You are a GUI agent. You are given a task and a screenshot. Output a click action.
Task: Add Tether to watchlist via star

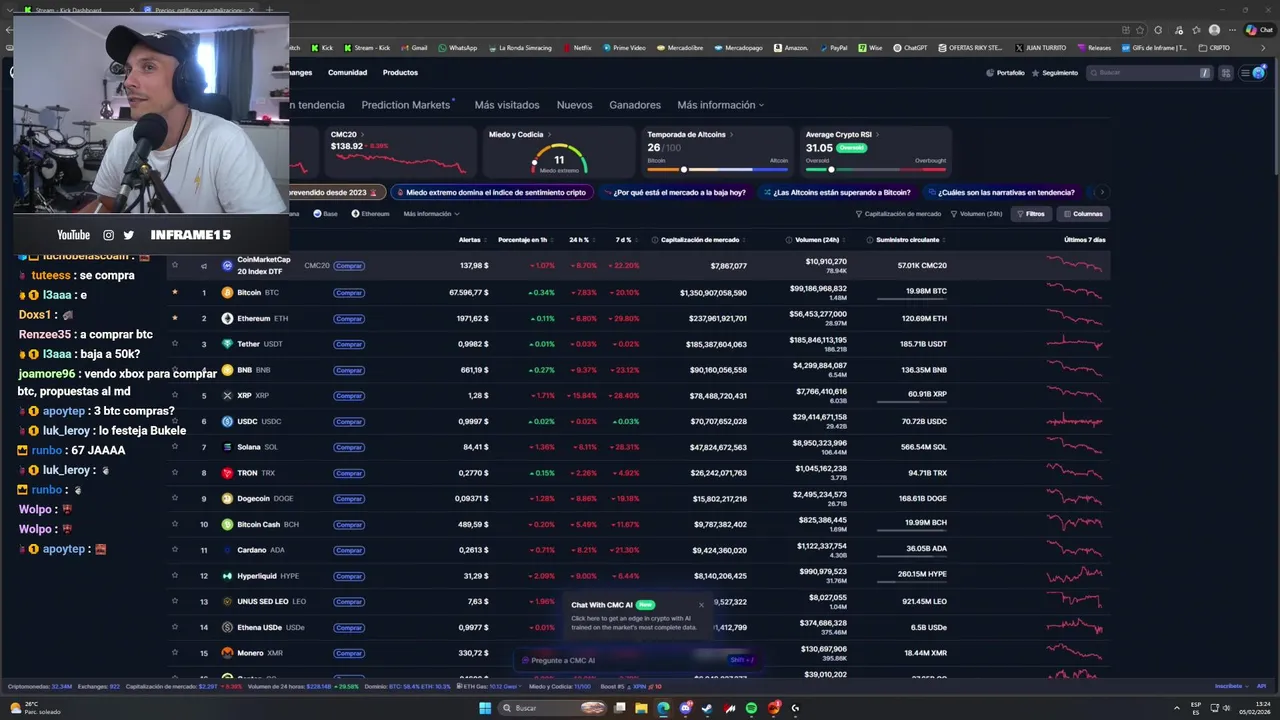(175, 344)
